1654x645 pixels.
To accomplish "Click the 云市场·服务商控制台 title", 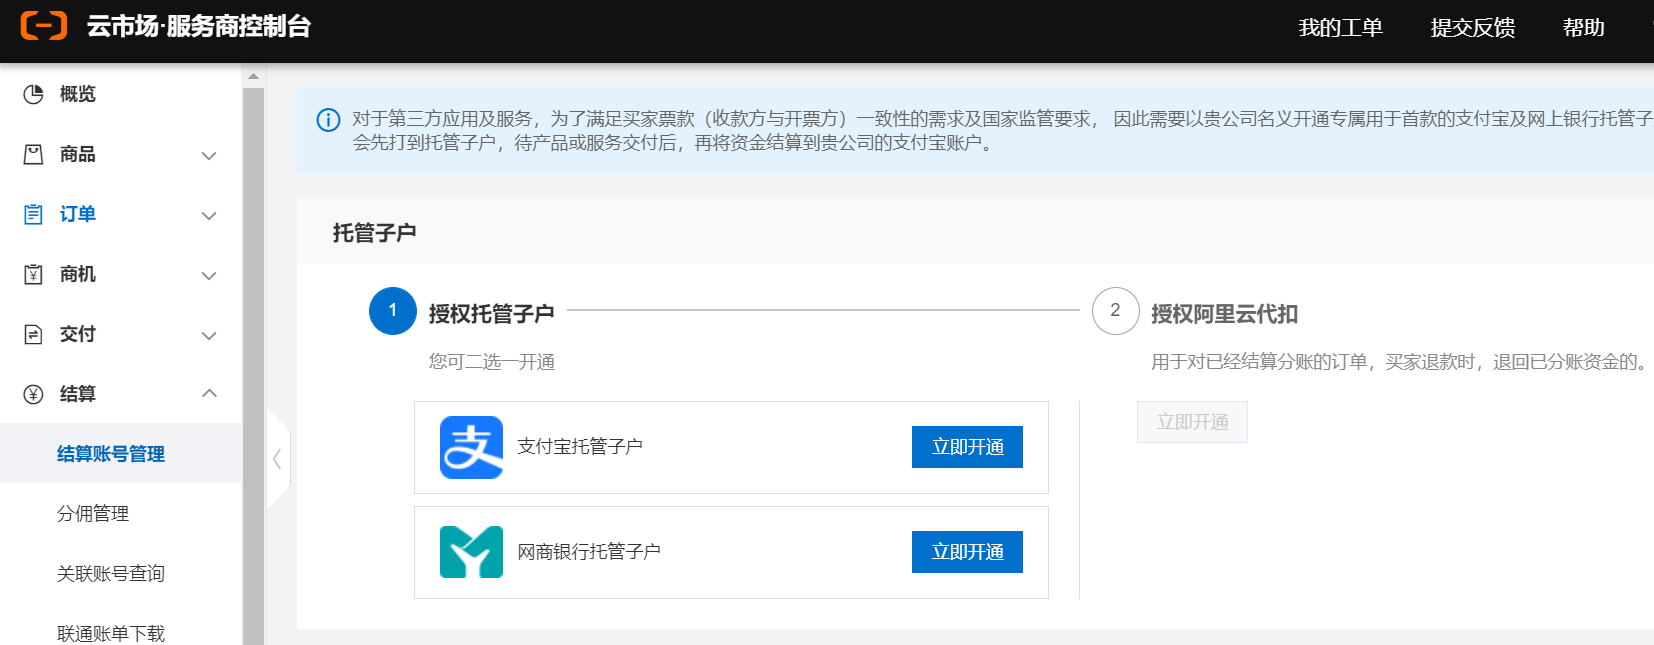I will [199, 26].
